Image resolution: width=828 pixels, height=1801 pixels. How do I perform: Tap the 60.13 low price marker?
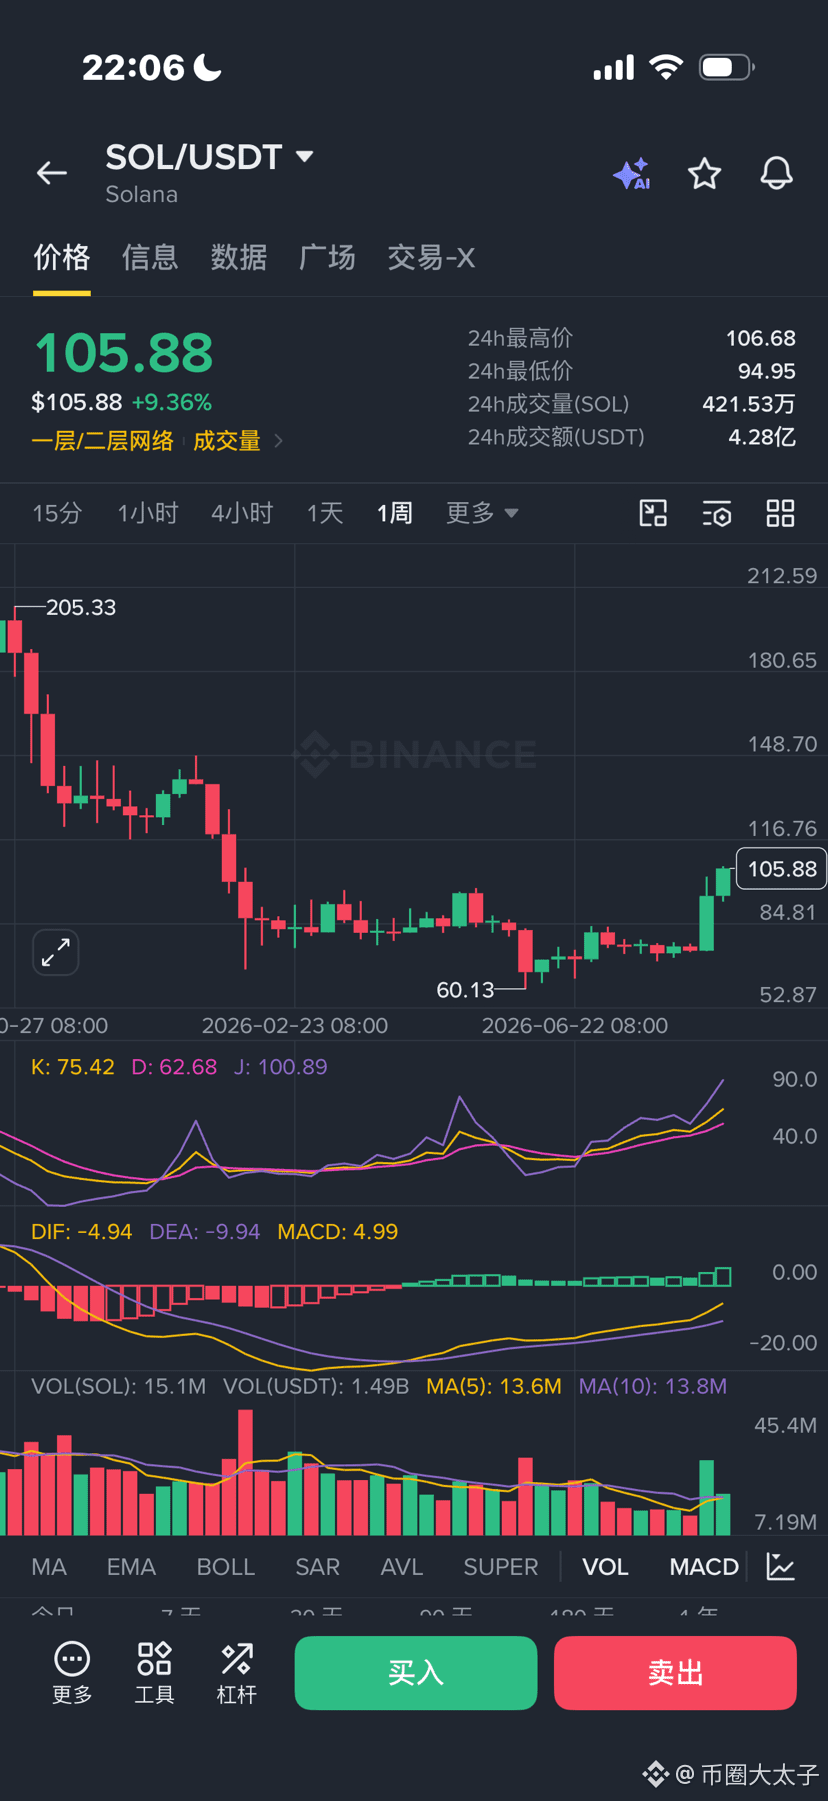tap(465, 989)
